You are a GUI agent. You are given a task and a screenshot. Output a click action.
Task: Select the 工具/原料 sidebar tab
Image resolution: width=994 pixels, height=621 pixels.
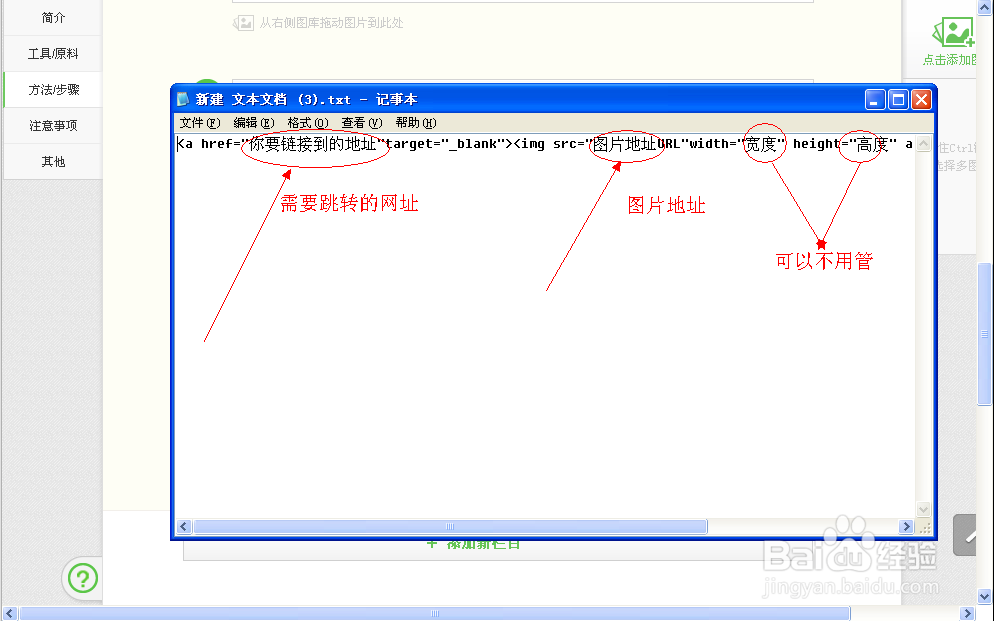click(53, 54)
